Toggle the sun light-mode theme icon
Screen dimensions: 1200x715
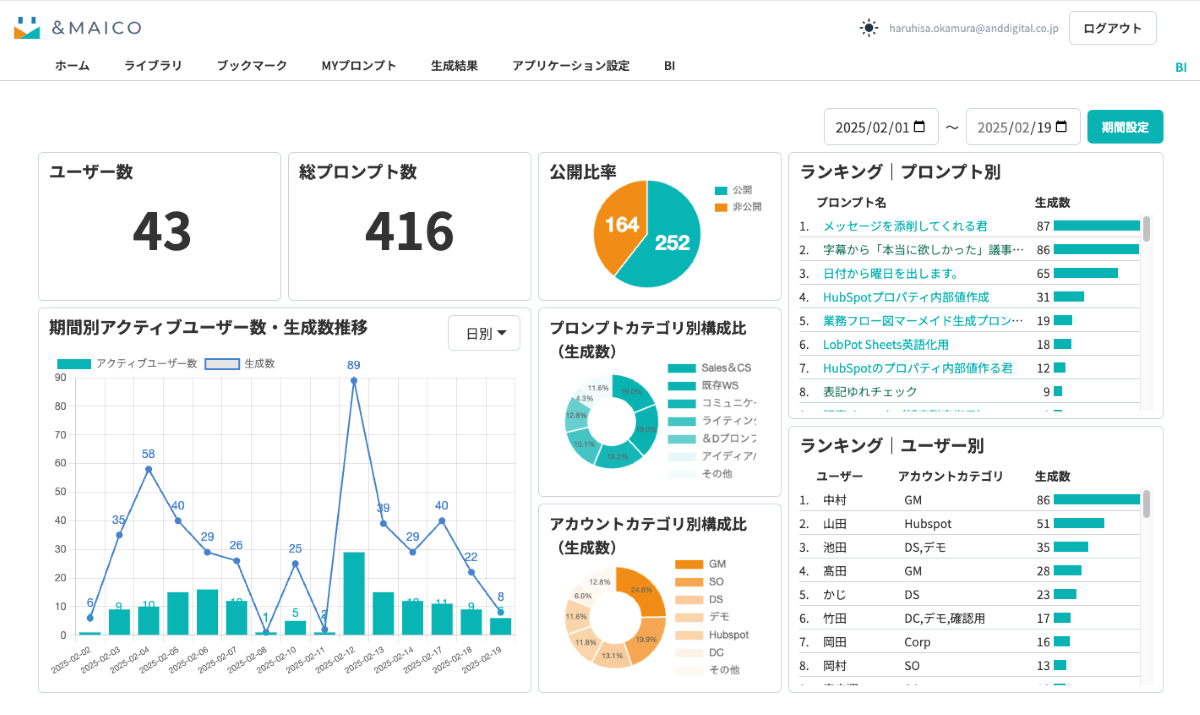click(869, 28)
